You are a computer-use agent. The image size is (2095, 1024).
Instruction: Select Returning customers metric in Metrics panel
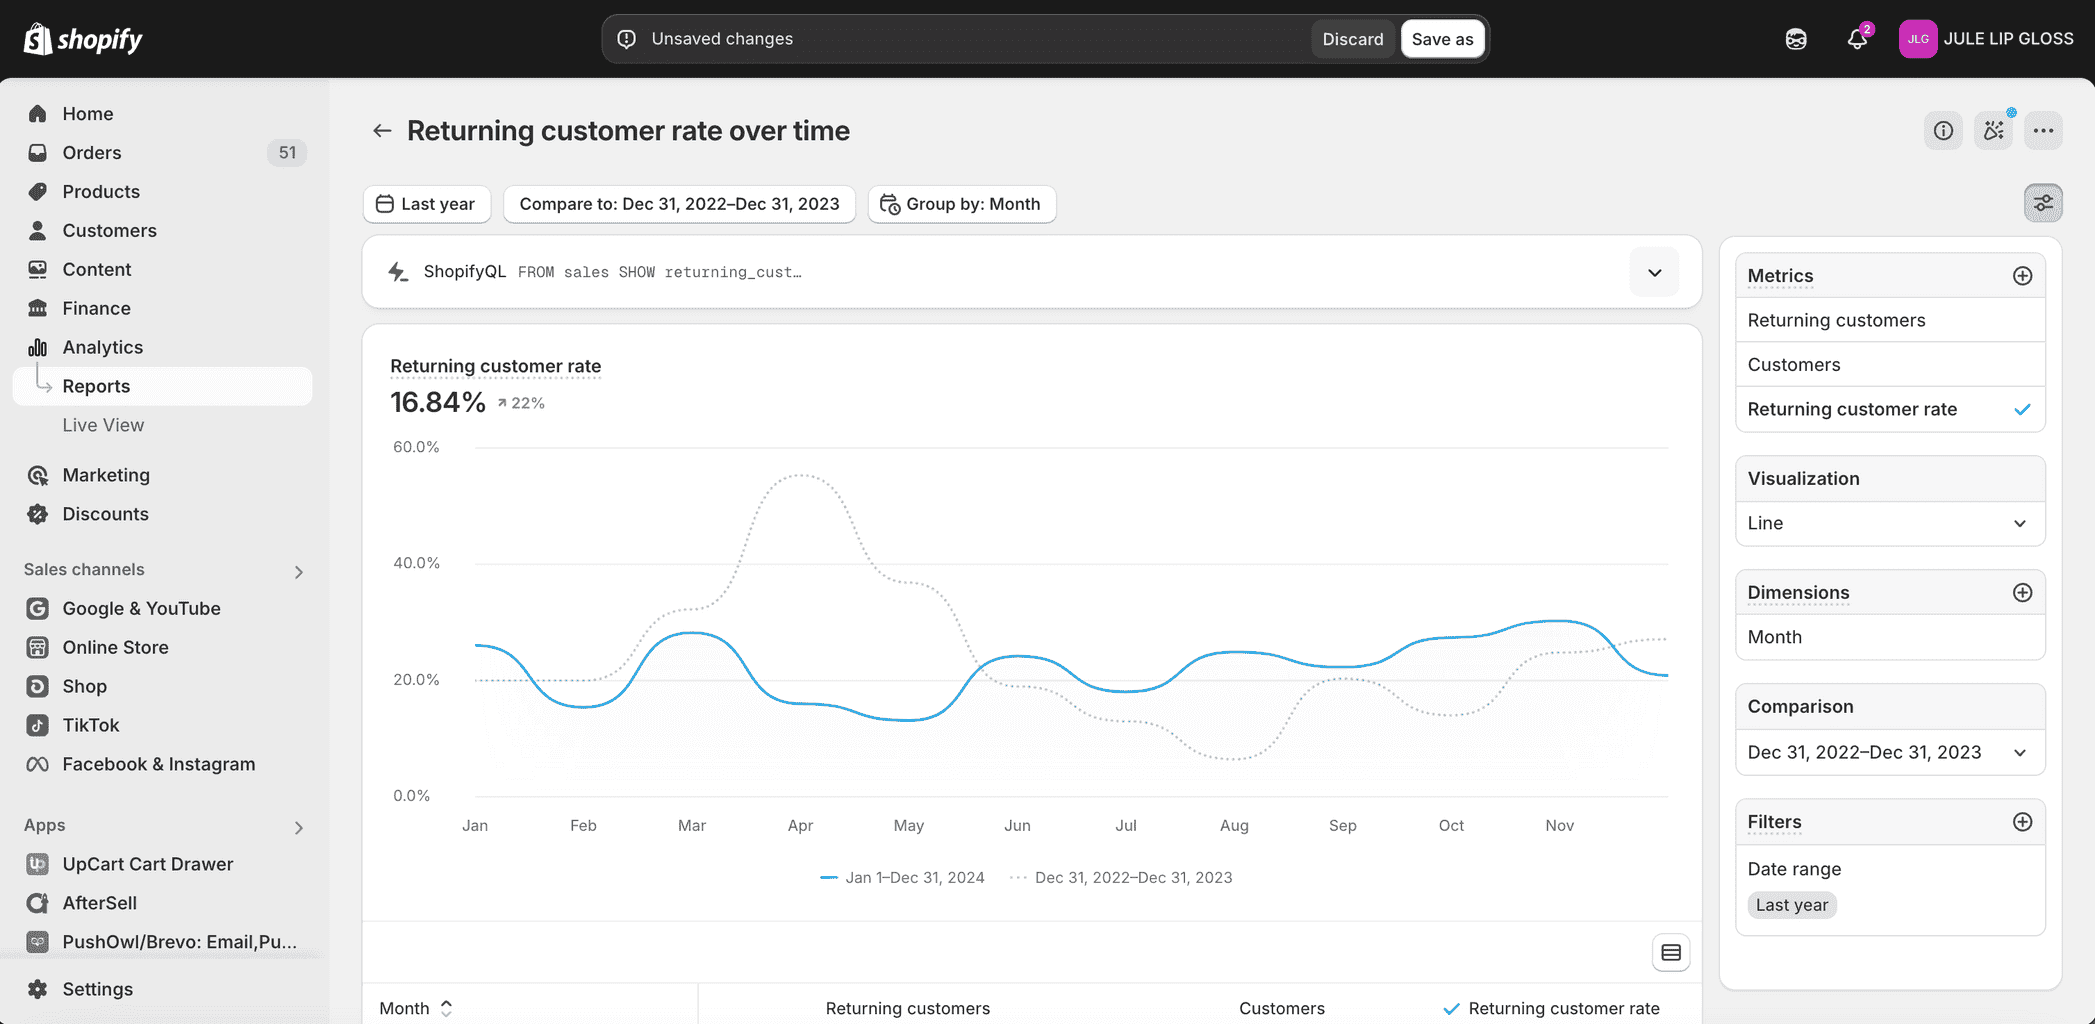pyautogui.click(x=1890, y=320)
